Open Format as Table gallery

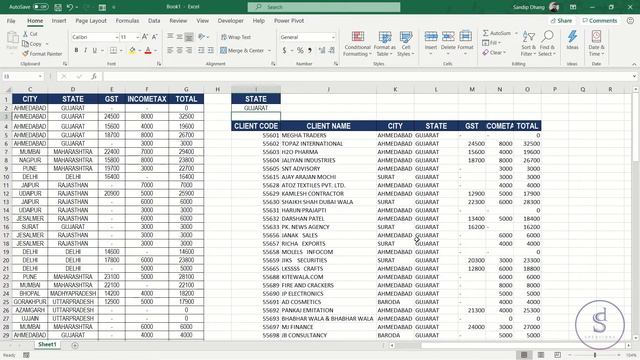click(384, 43)
